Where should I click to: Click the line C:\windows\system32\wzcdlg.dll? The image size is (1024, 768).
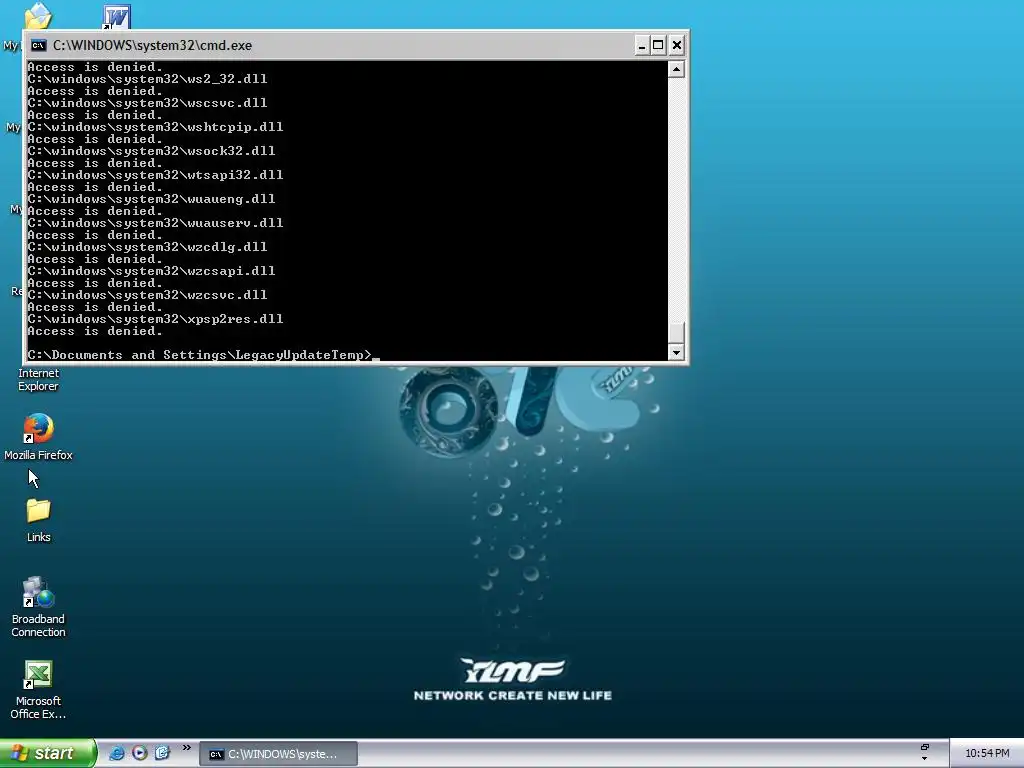[x=148, y=247]
